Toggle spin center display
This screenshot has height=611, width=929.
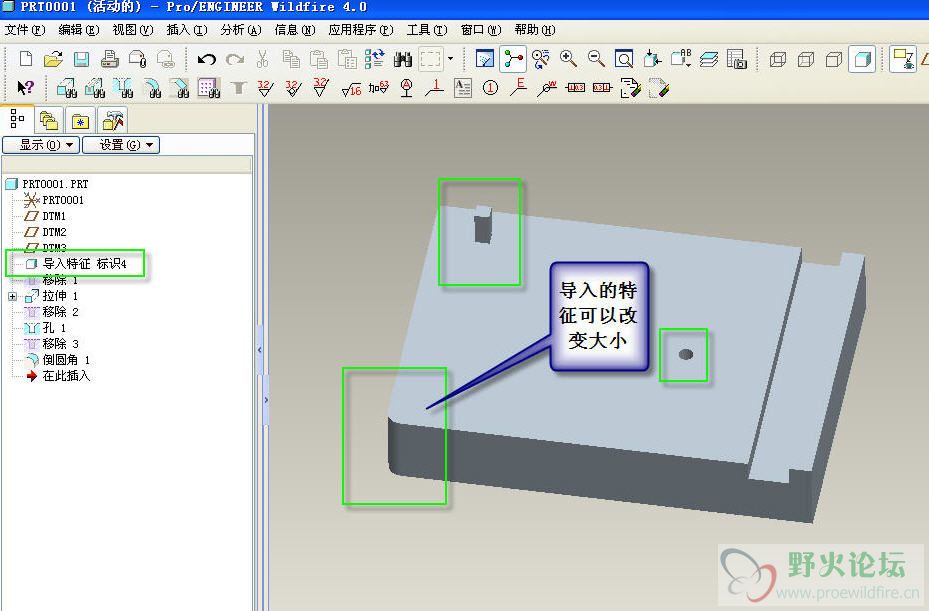[x=514, y=59]
